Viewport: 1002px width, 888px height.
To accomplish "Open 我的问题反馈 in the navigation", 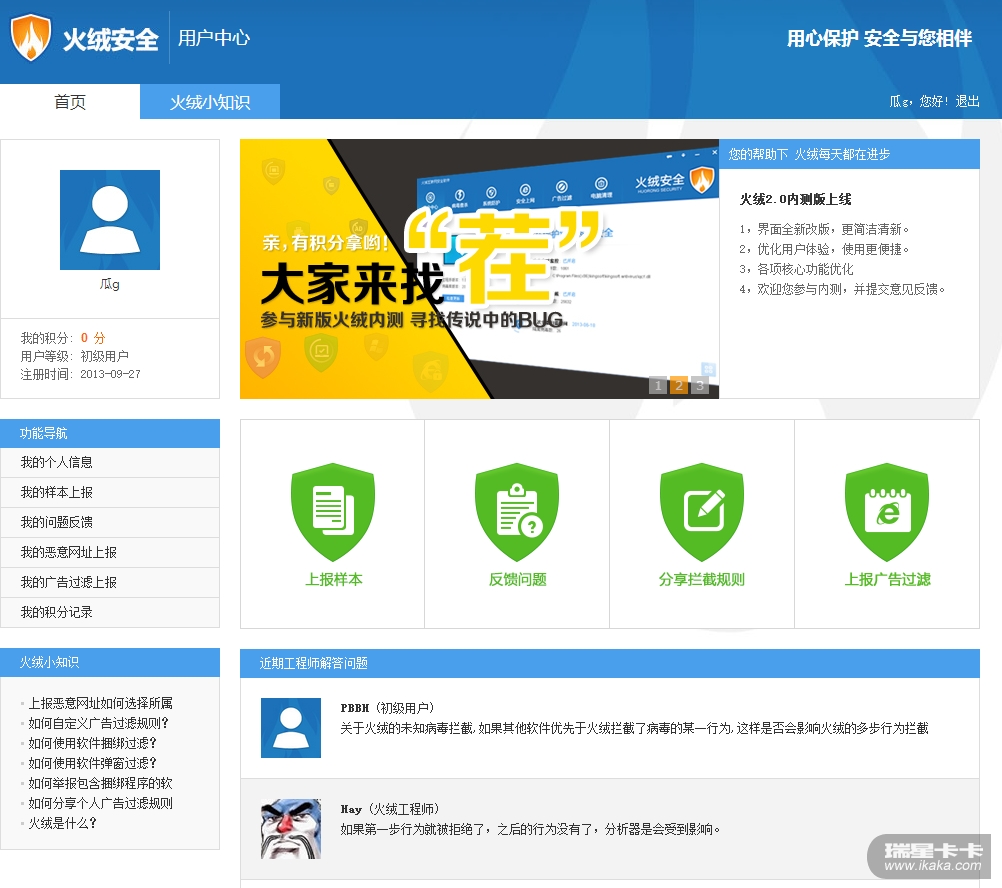I will (110, 523).
